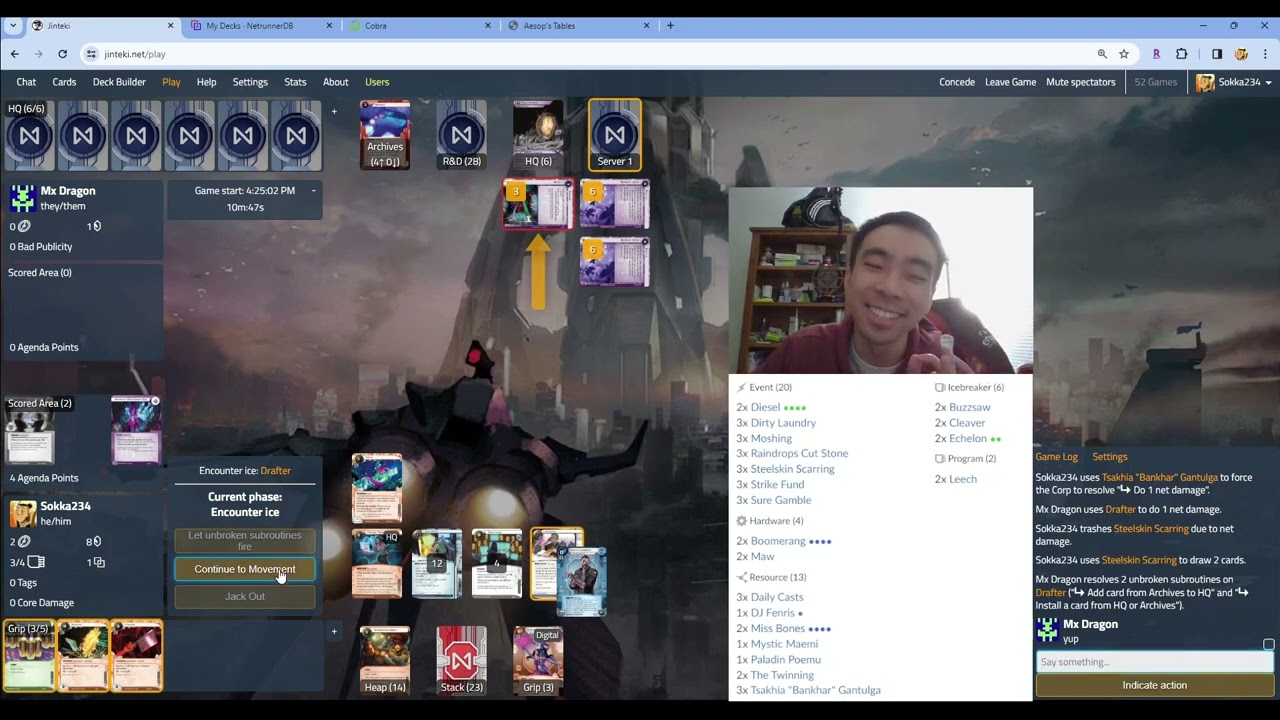This screenshot has height=720, width=1280.
Task: Open Help in the navigation bar
Action: coord(206,82)
